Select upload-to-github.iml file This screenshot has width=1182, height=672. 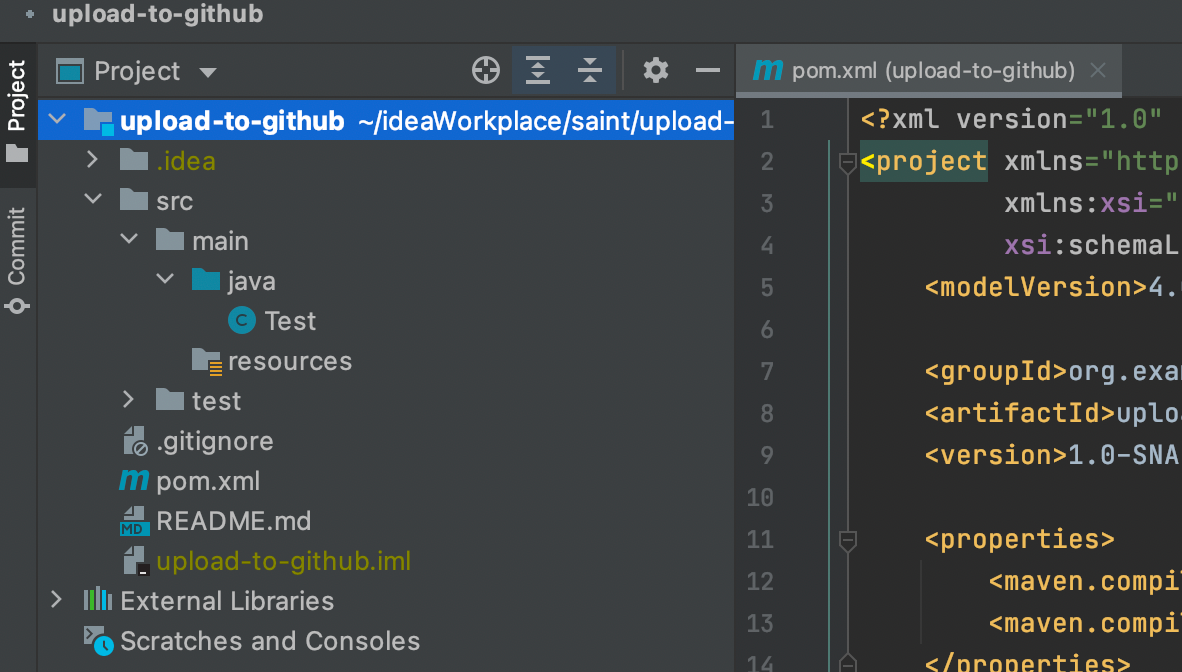pos(283,561)
